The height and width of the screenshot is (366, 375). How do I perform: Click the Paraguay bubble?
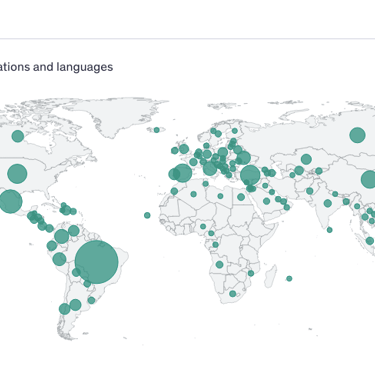[x=87, y=284]
